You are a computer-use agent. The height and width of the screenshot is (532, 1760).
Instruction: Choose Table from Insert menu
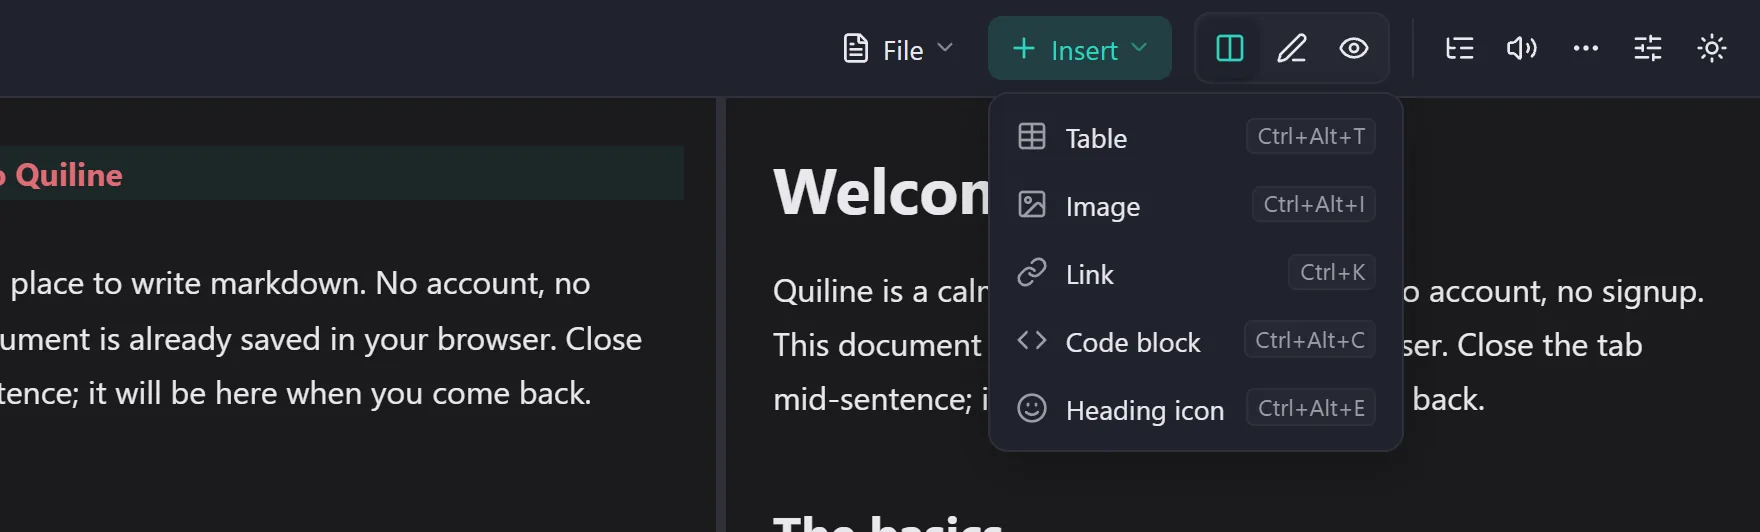click(x=1195, y=137)
